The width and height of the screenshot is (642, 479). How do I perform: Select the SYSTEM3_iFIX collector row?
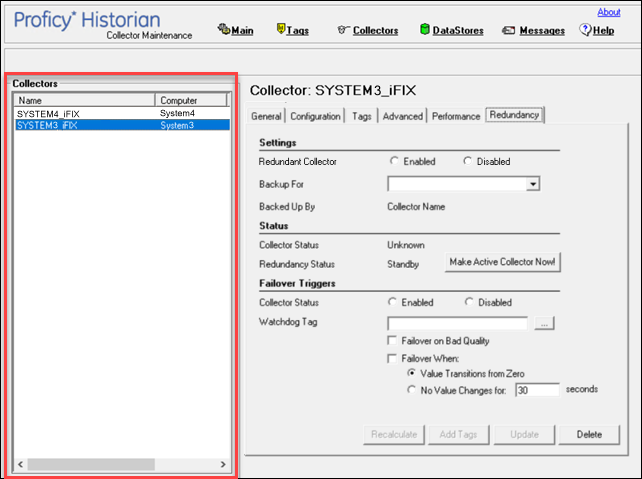122,125
